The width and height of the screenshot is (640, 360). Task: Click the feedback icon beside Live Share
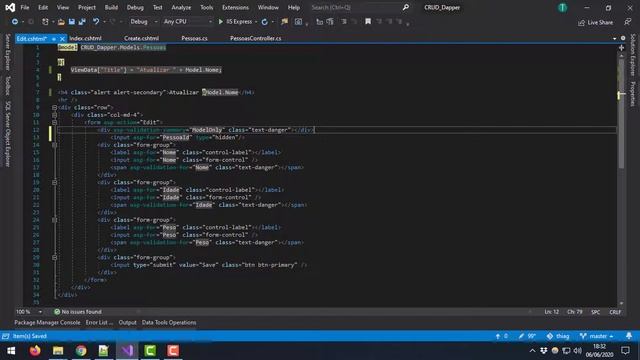(x=628, y=22)
